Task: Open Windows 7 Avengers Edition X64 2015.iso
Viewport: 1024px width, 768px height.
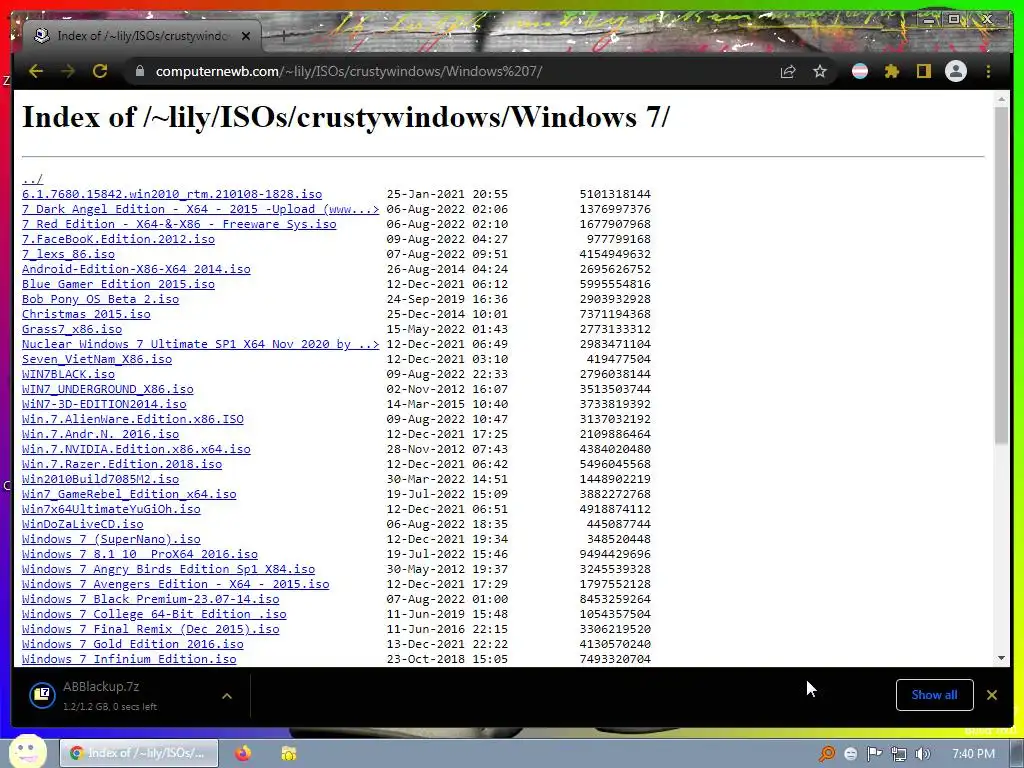Action: pyautogui.click(x=176, y=584)
